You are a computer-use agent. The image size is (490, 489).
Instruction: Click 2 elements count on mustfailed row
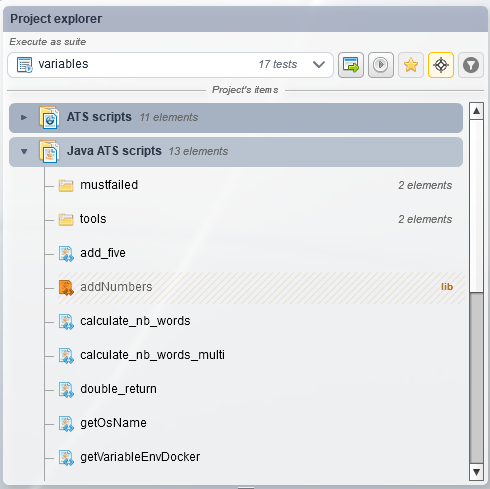[x=425, y=185]
